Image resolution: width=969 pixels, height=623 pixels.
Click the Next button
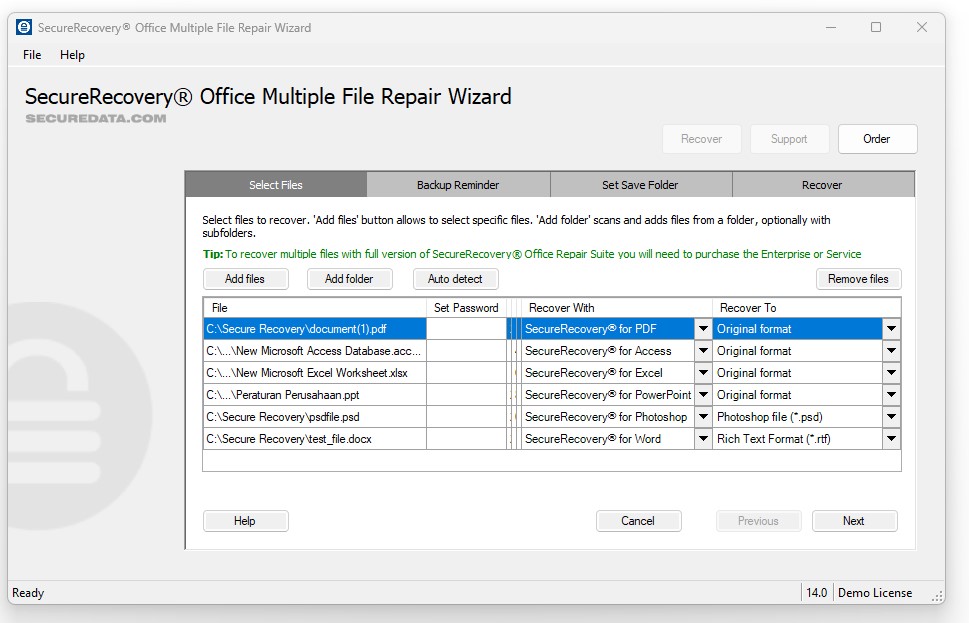(854, 521)
